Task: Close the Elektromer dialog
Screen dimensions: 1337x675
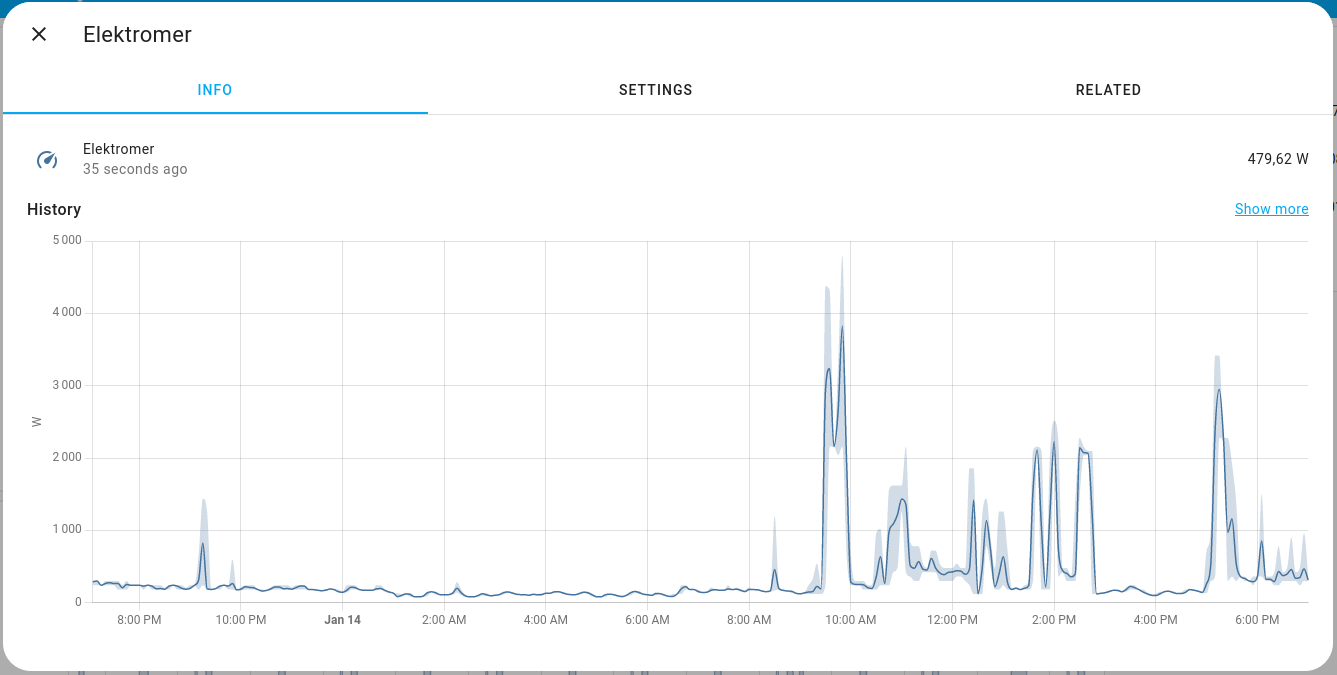Action: pyautogui.click(x=39, y=34)
